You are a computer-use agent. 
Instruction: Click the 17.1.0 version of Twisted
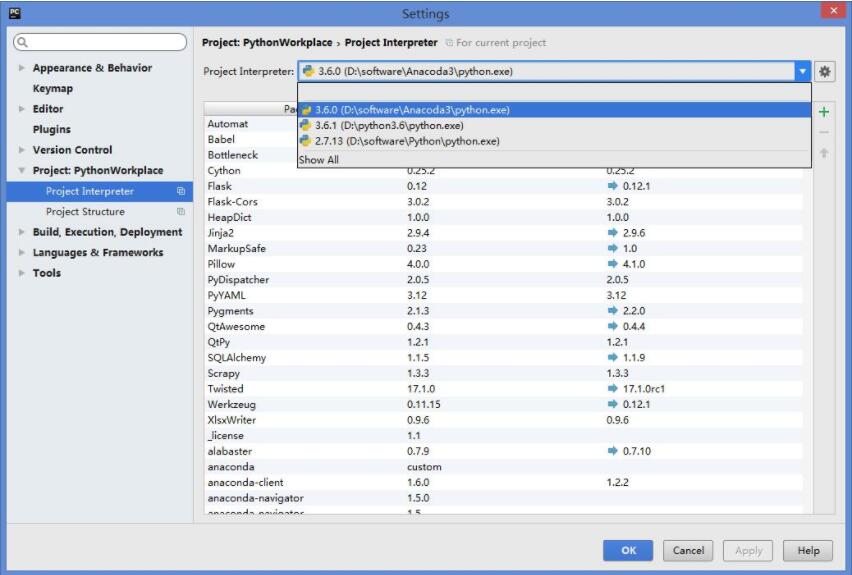[421, 389]
